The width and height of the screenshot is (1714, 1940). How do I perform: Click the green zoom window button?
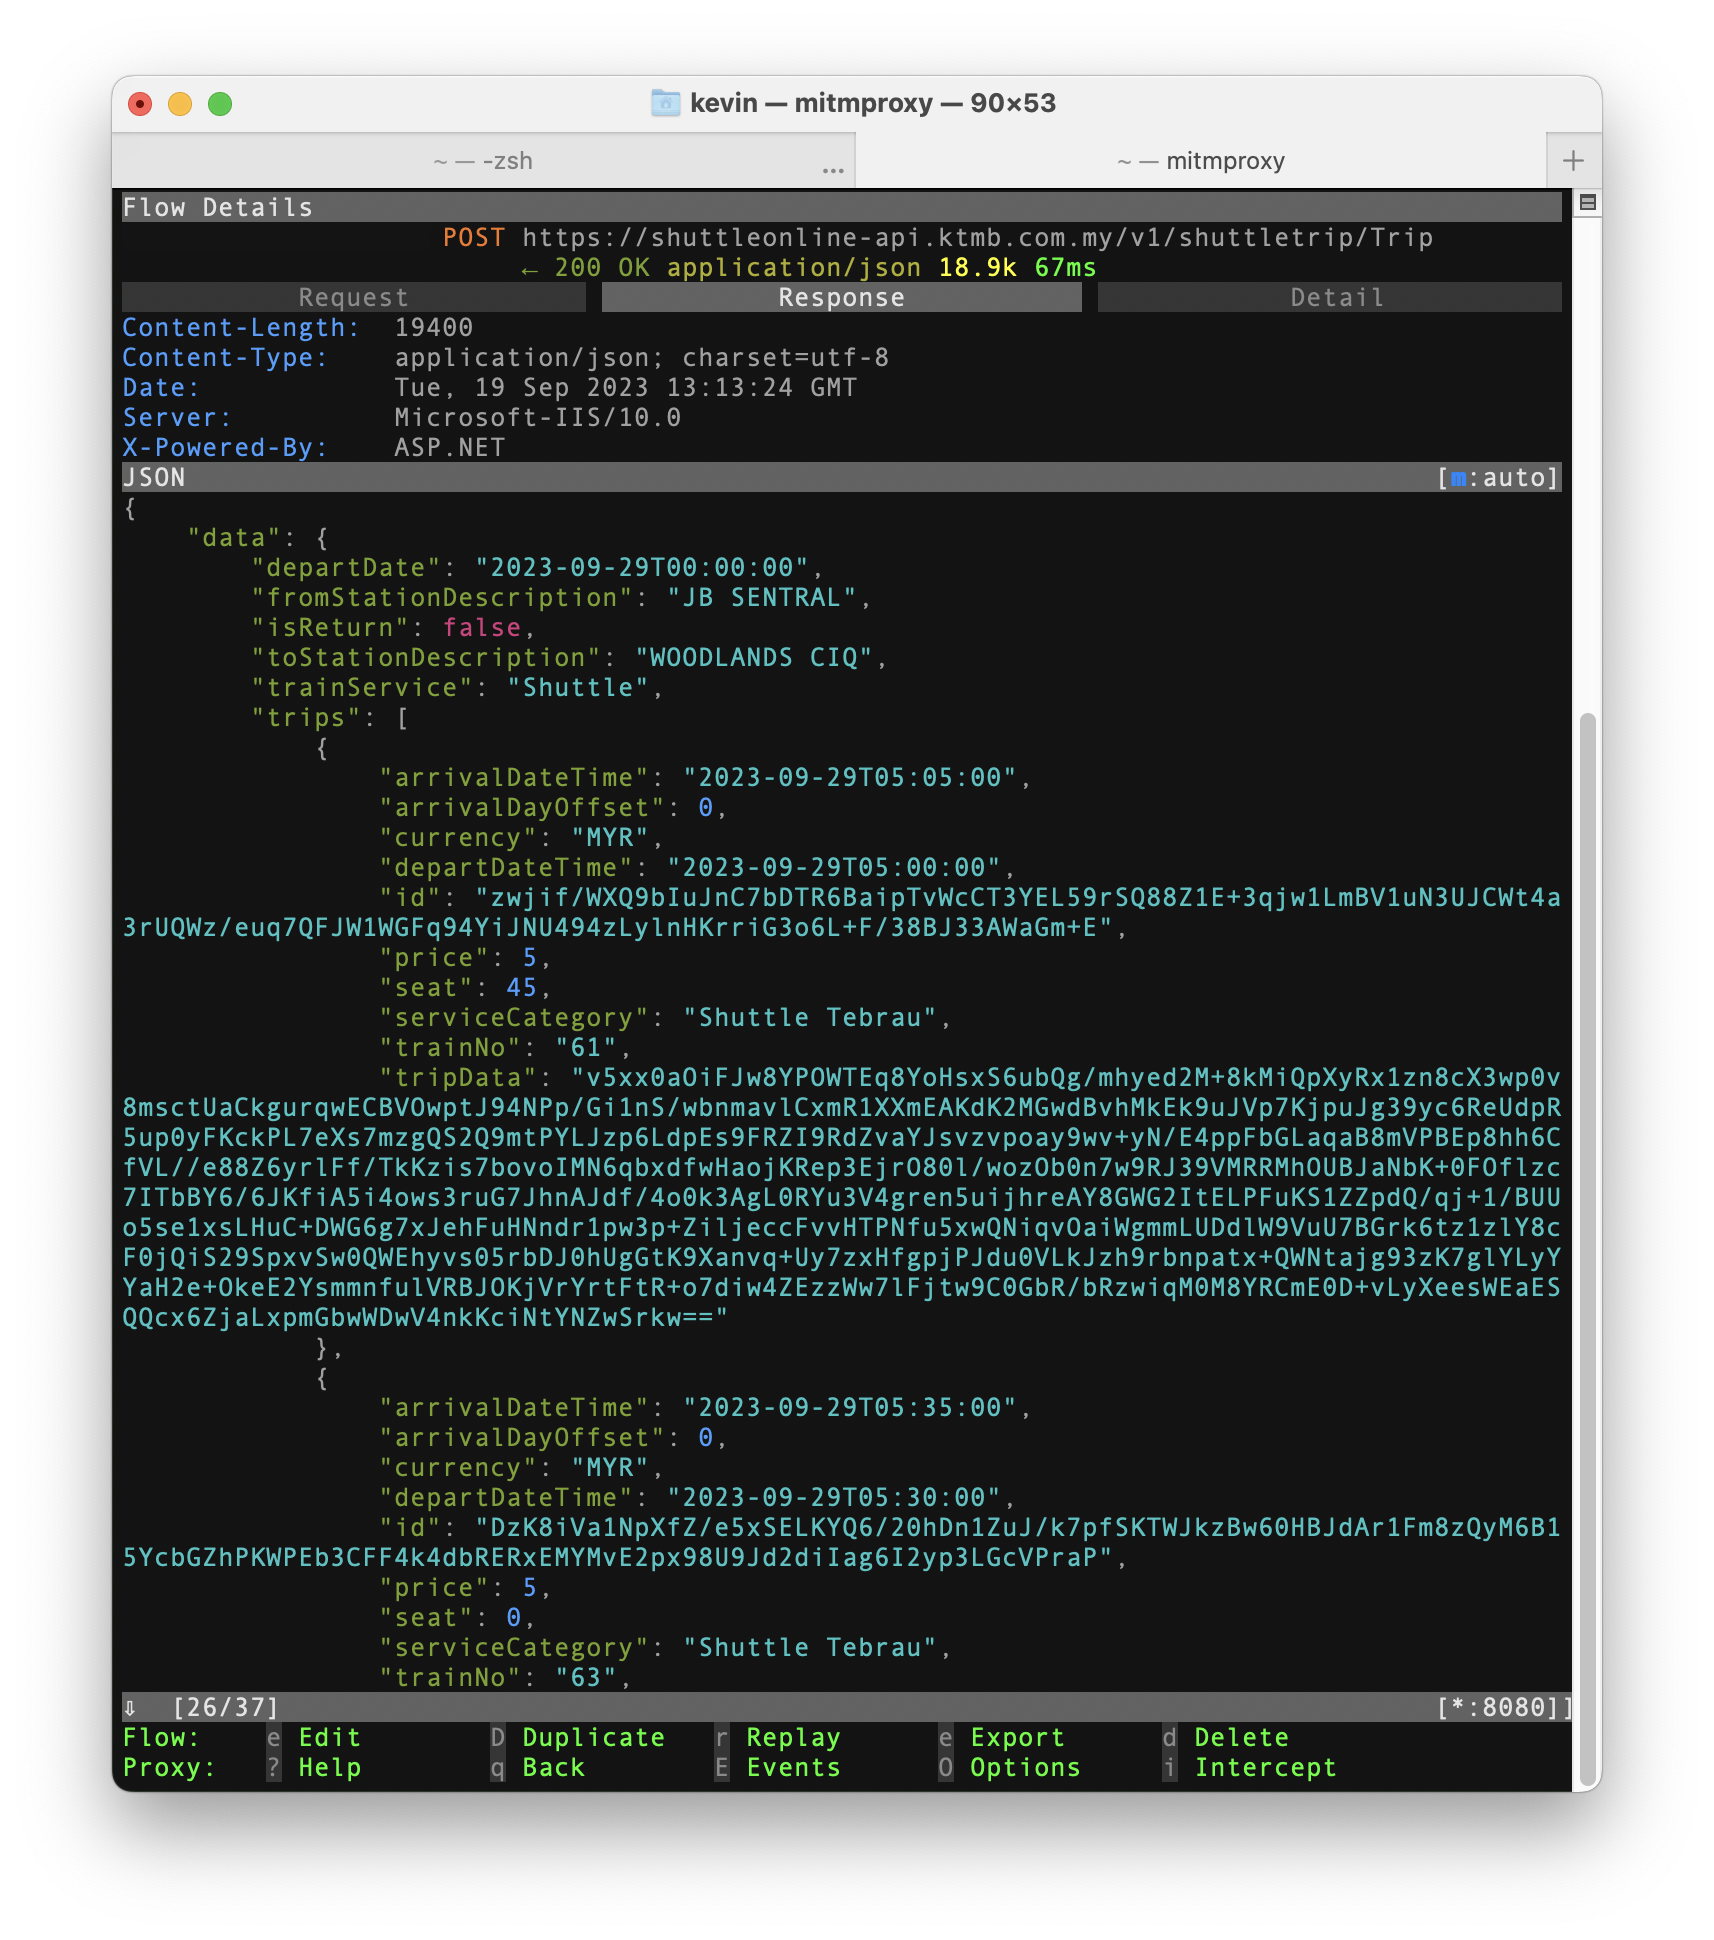(220, 104)
